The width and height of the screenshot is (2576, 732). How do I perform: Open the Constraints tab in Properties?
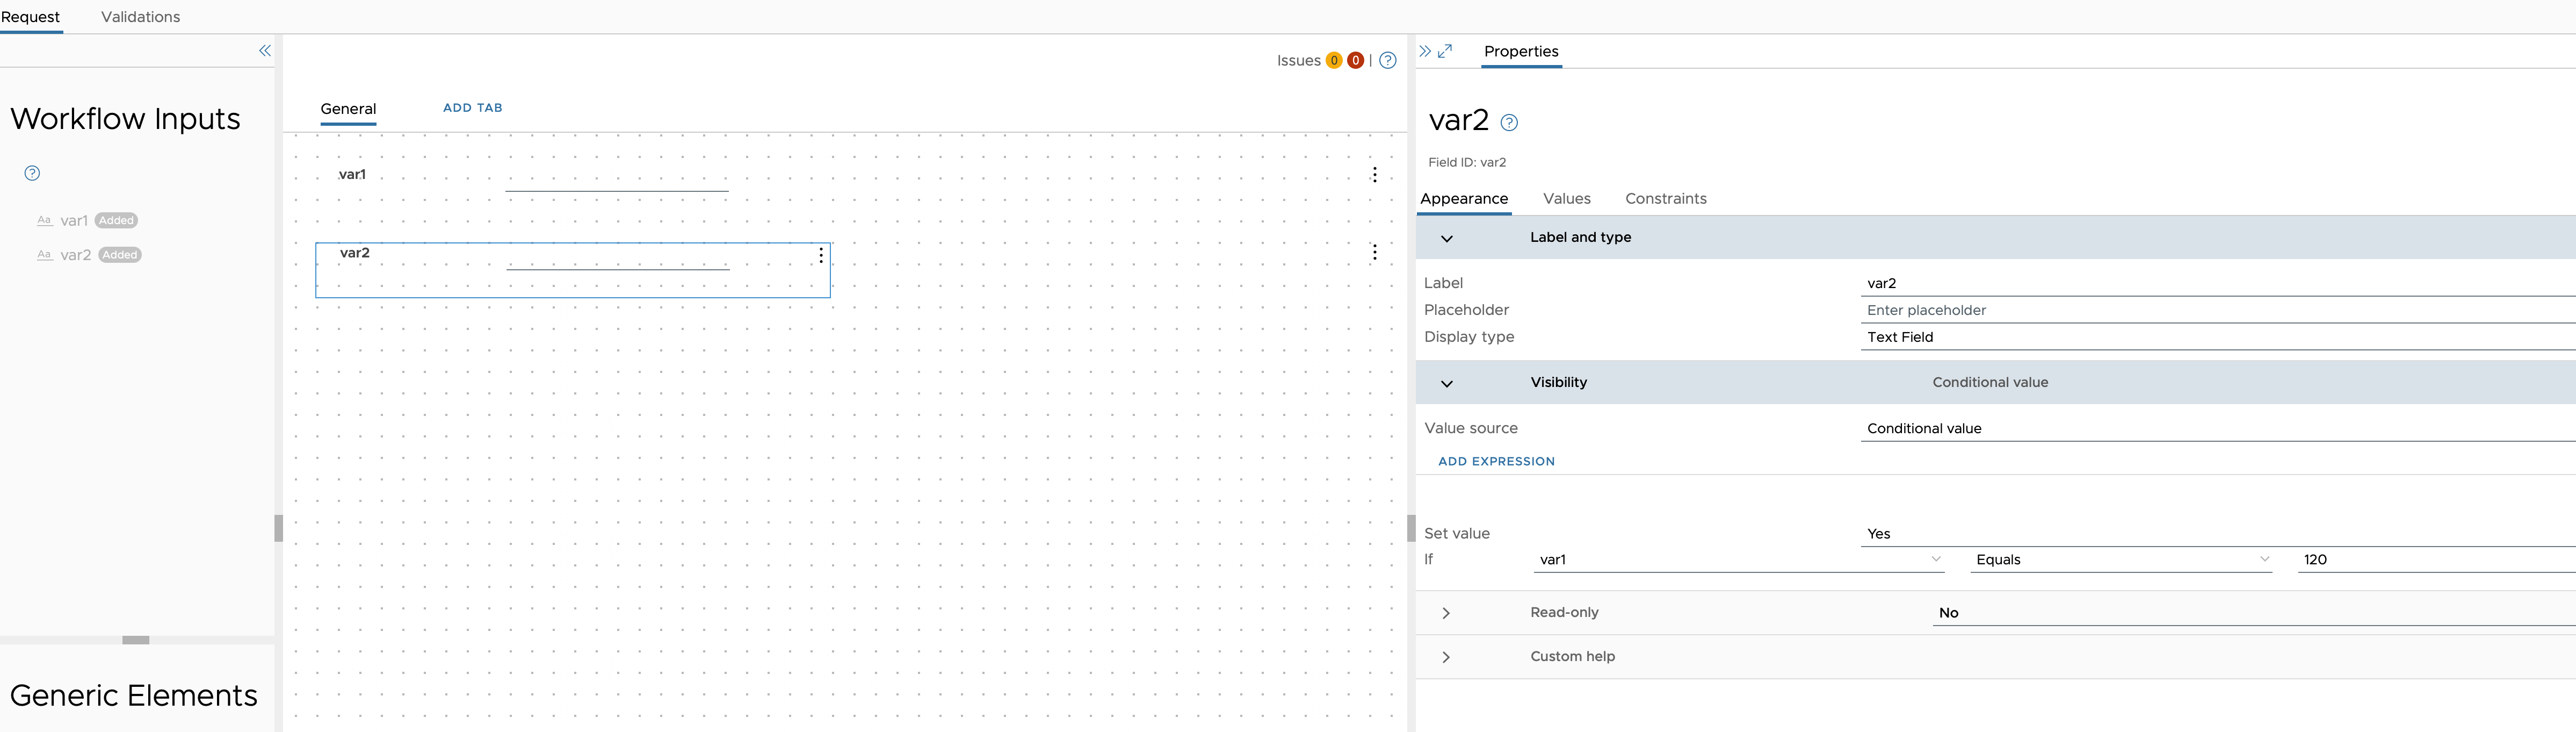pos(1665,198)
